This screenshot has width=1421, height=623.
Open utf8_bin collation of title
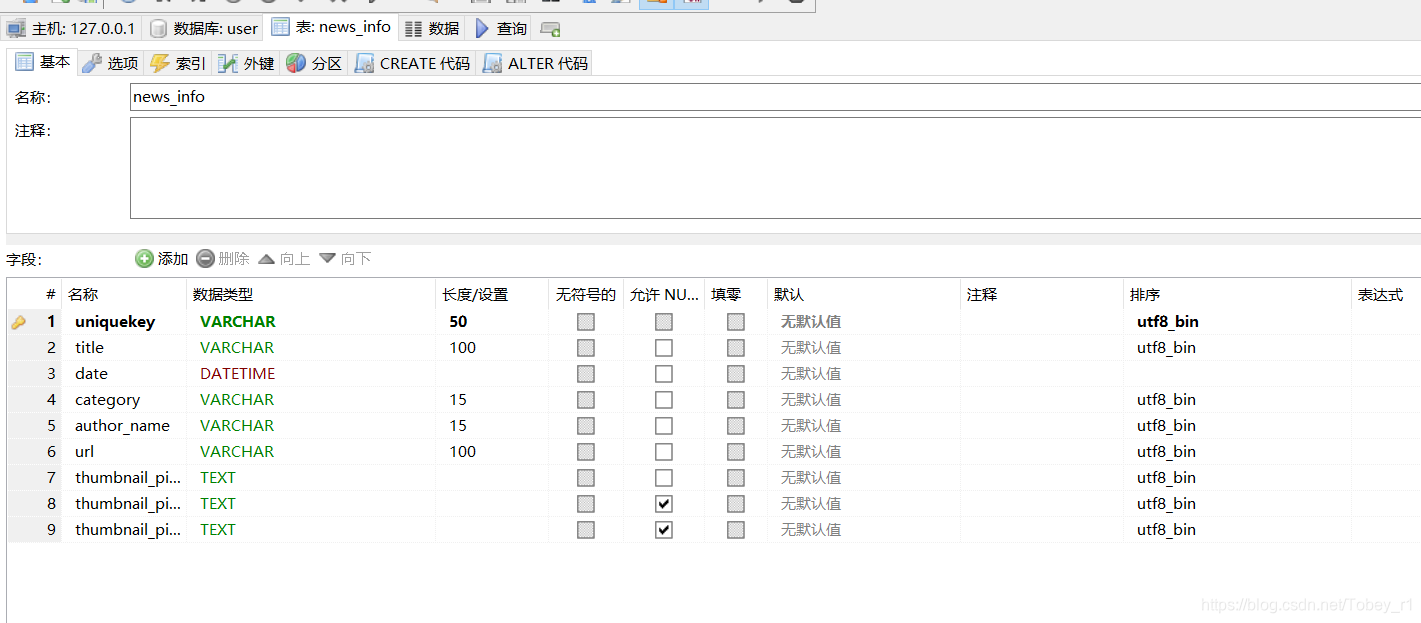tap(1167, 348)
